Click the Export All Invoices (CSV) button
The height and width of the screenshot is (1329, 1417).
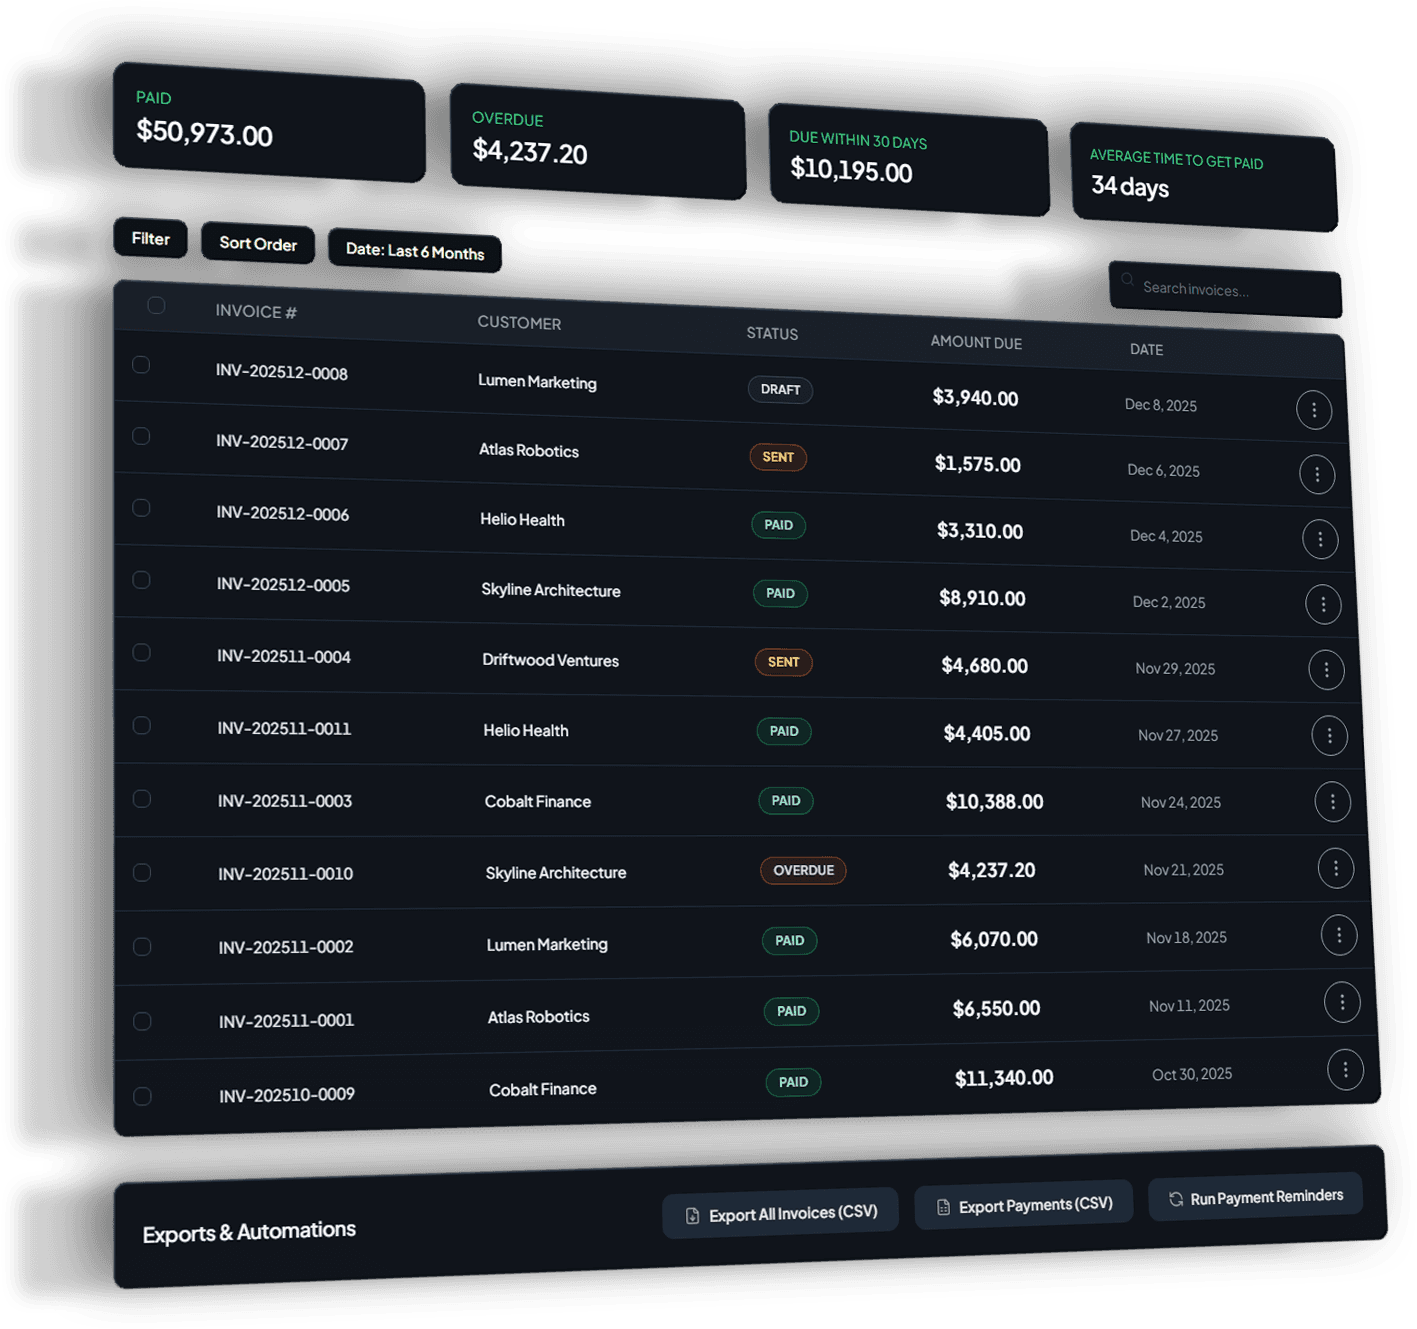click(x=780, y=1212)
